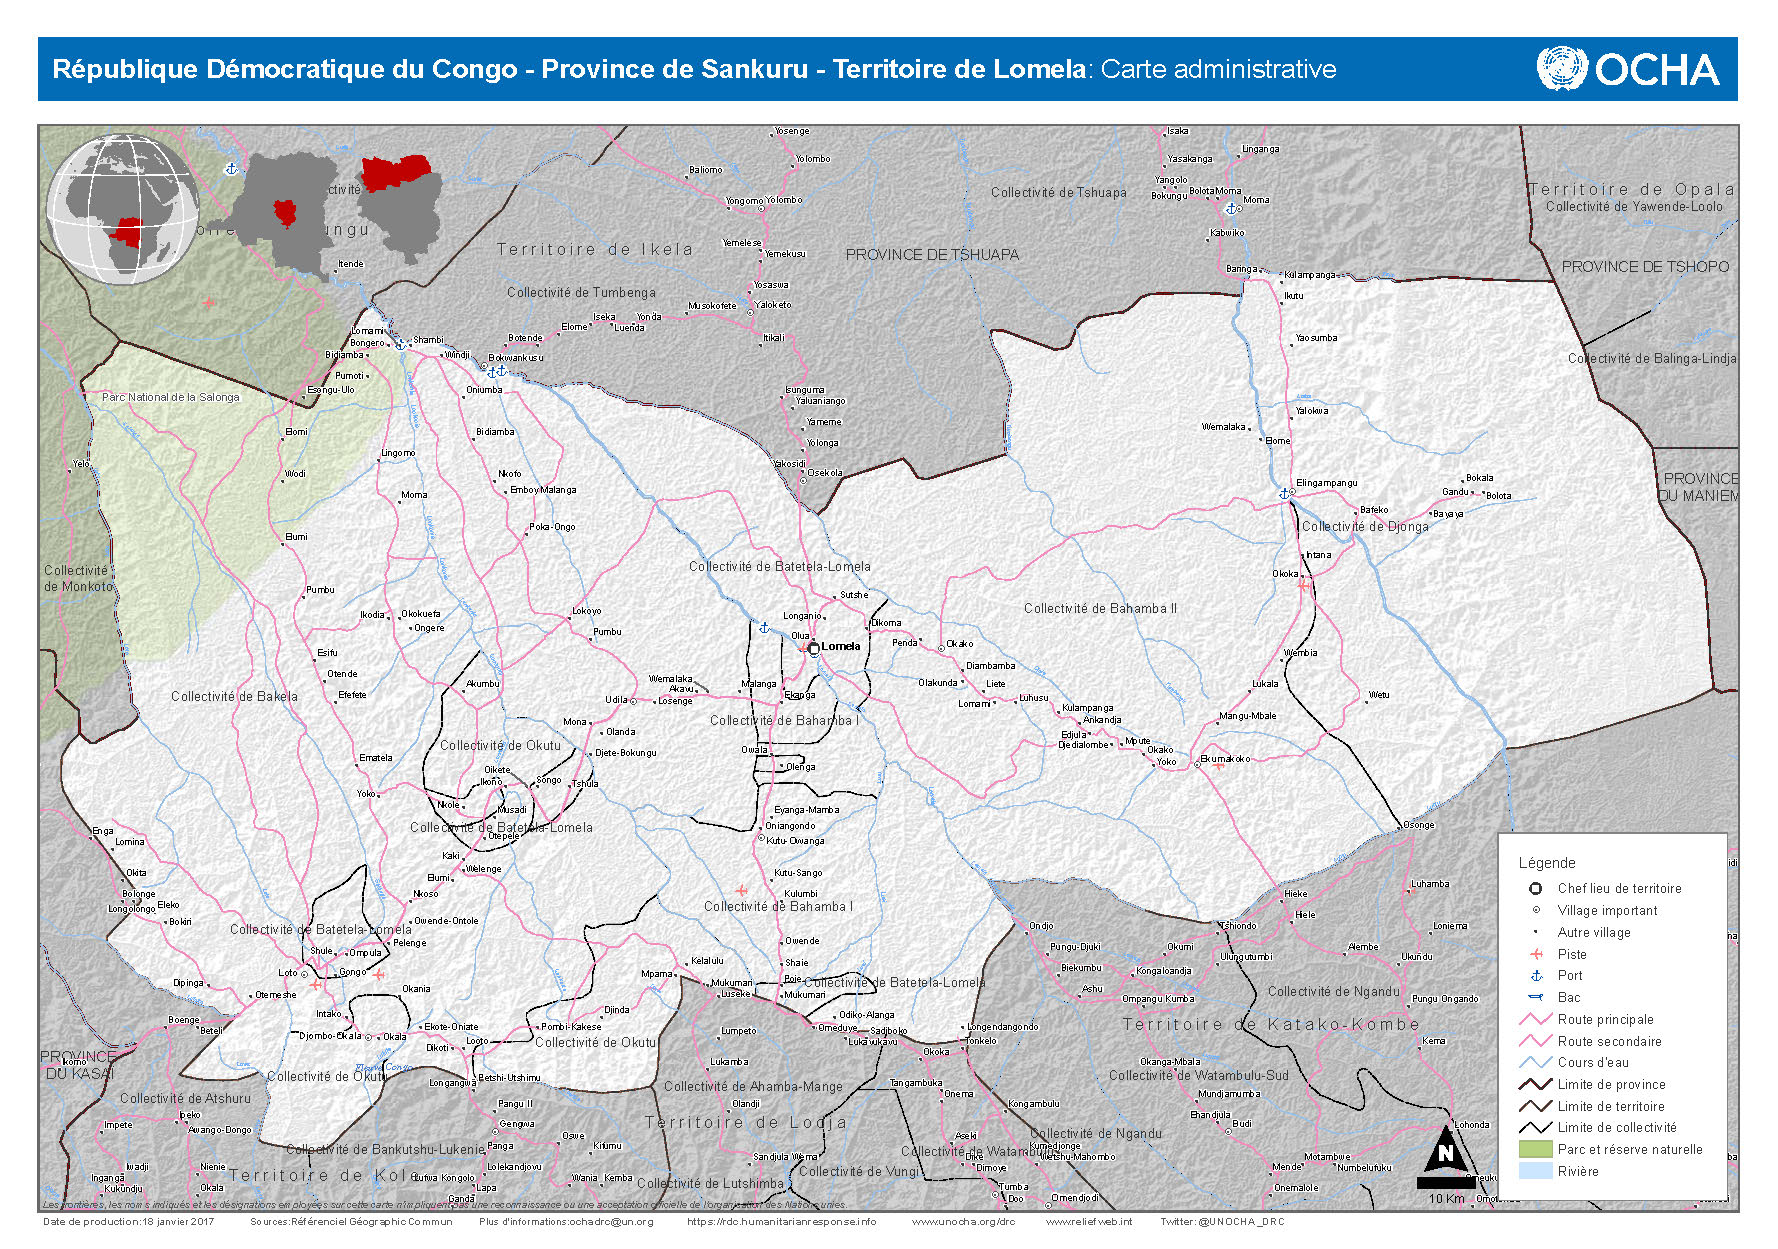Image resolution: width=1778 pixels, height=1249 pixels.
Task: Click the @UNOCHA_DRC Twitter handle
Action: click(1241, 1221)
